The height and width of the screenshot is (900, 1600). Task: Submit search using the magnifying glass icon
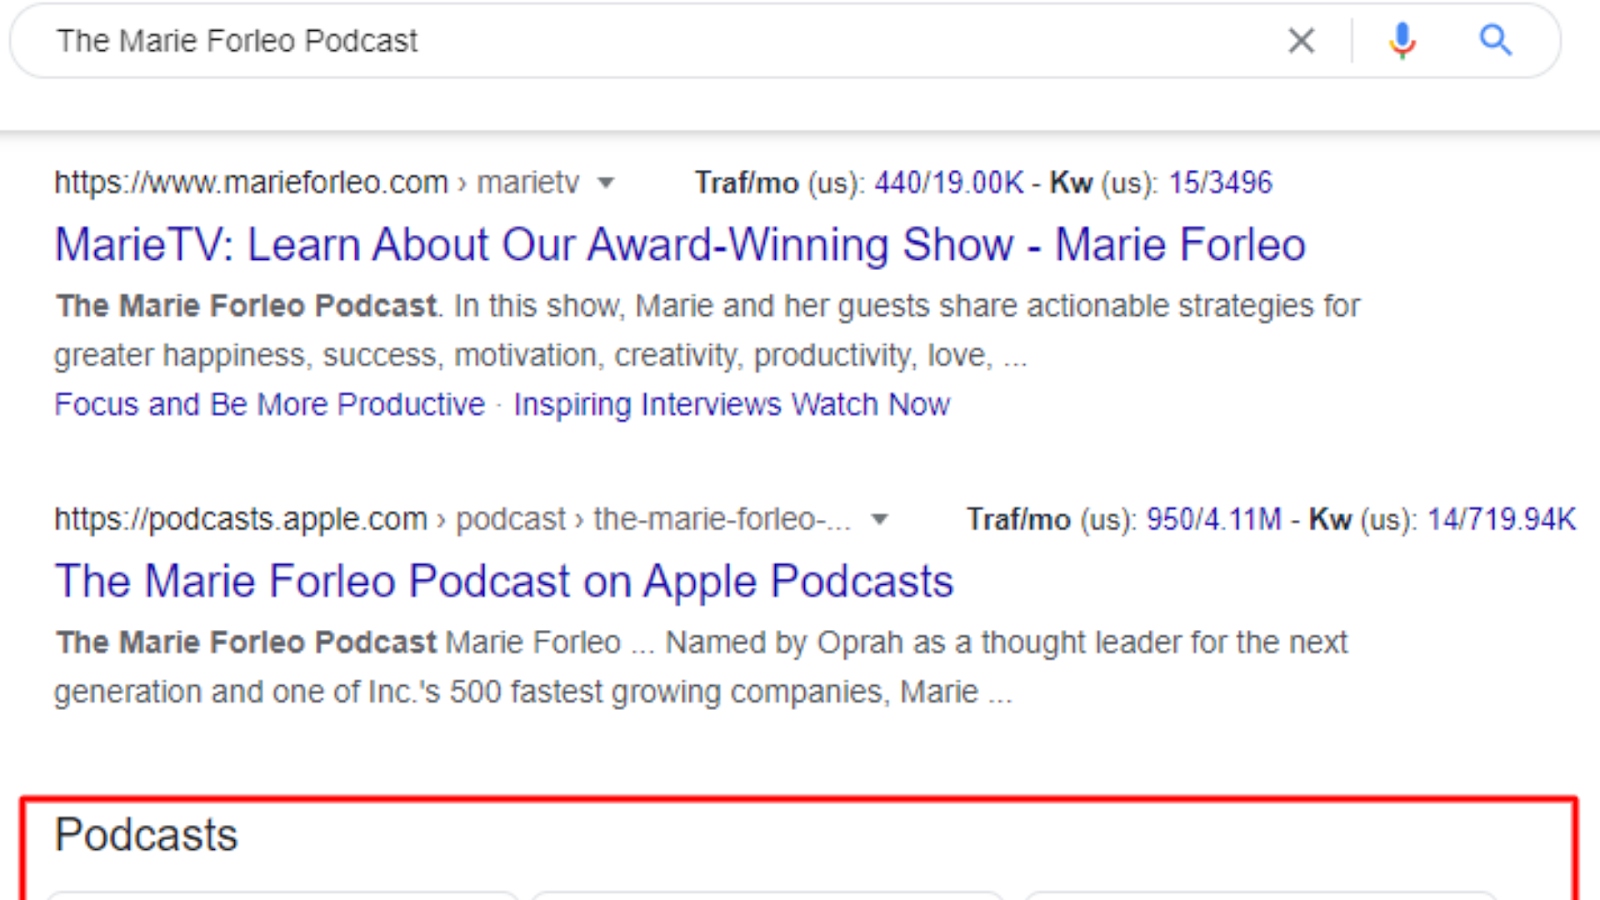(x=1496, y=40)
